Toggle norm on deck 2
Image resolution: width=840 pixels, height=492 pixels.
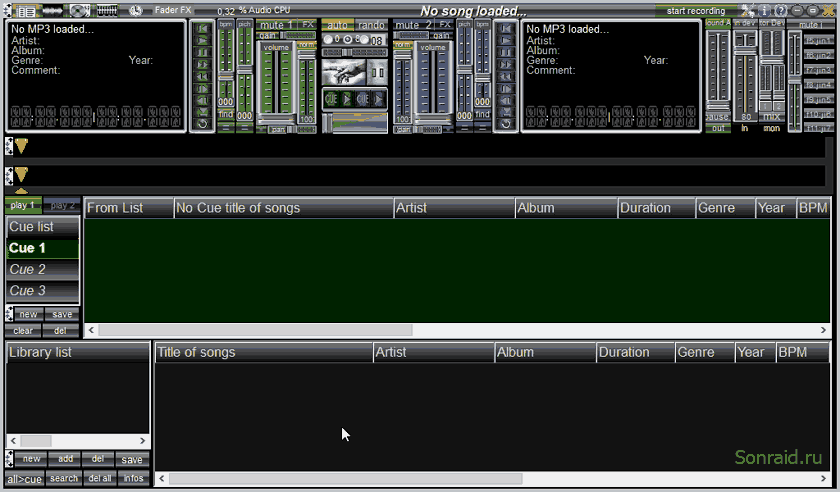click(402, 45)
